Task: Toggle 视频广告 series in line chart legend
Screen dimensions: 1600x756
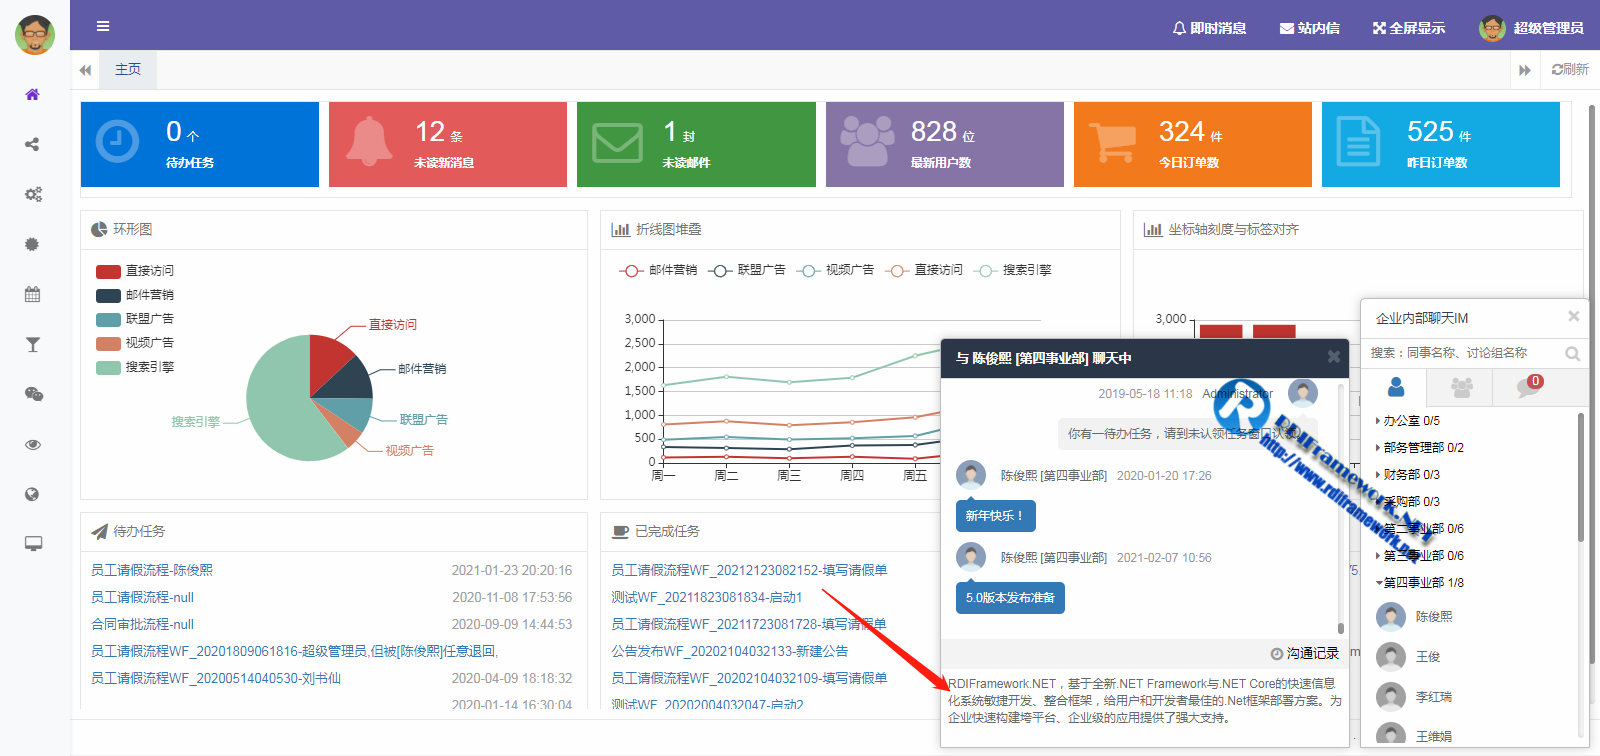Action: coord(835,270)
